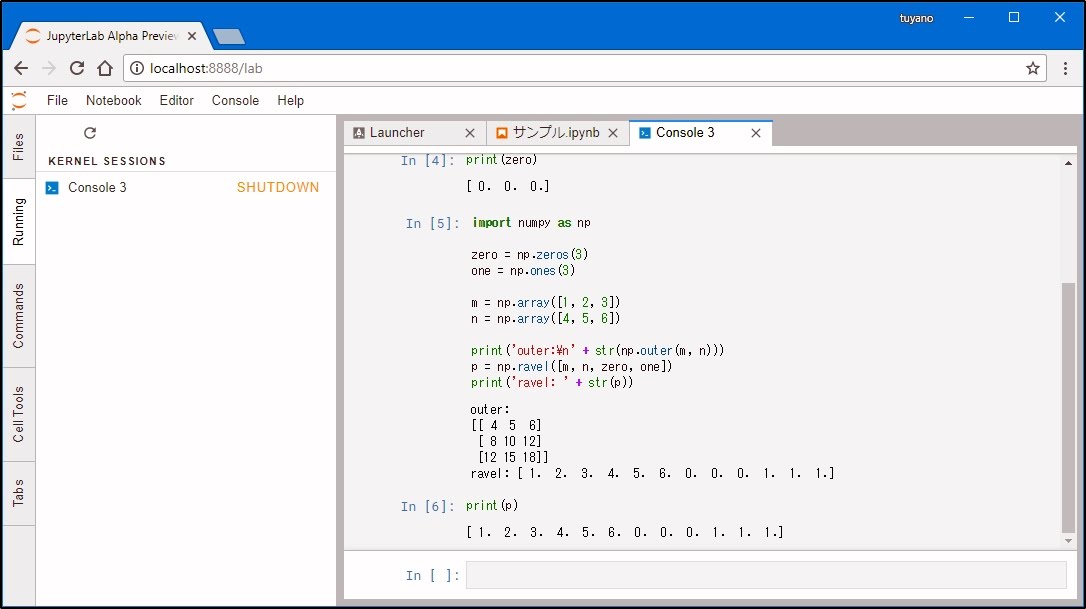The image size is (1086, 609).
Task: Open the Chrome three-dot menu
Action: (x=1065, y=68)
